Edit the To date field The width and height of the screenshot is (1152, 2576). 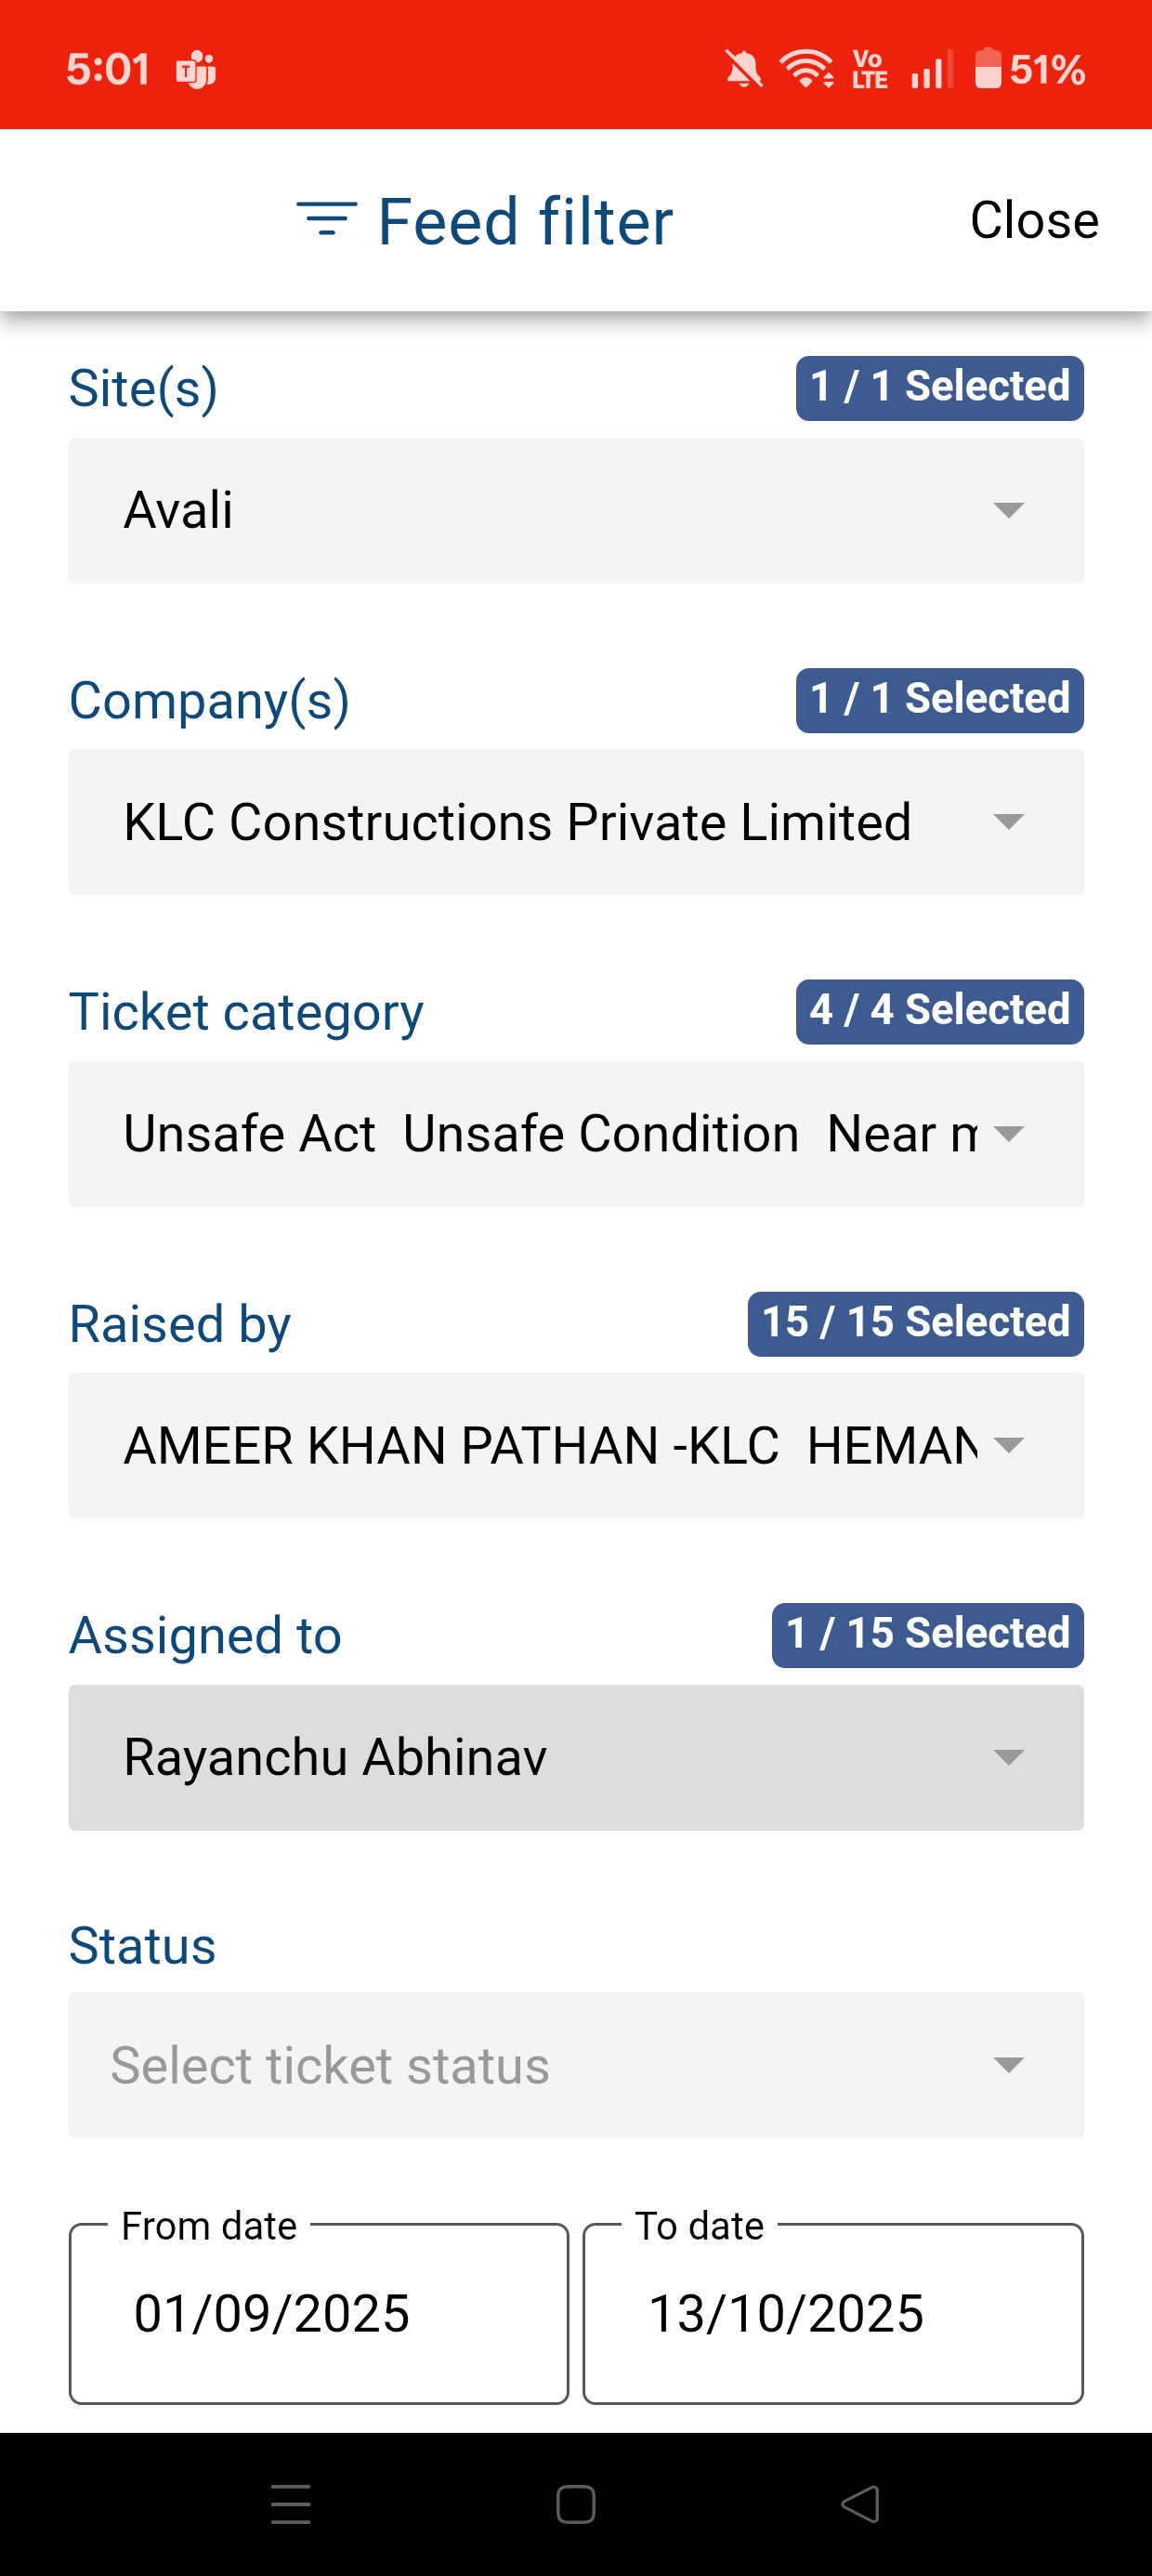point(832,2313)
